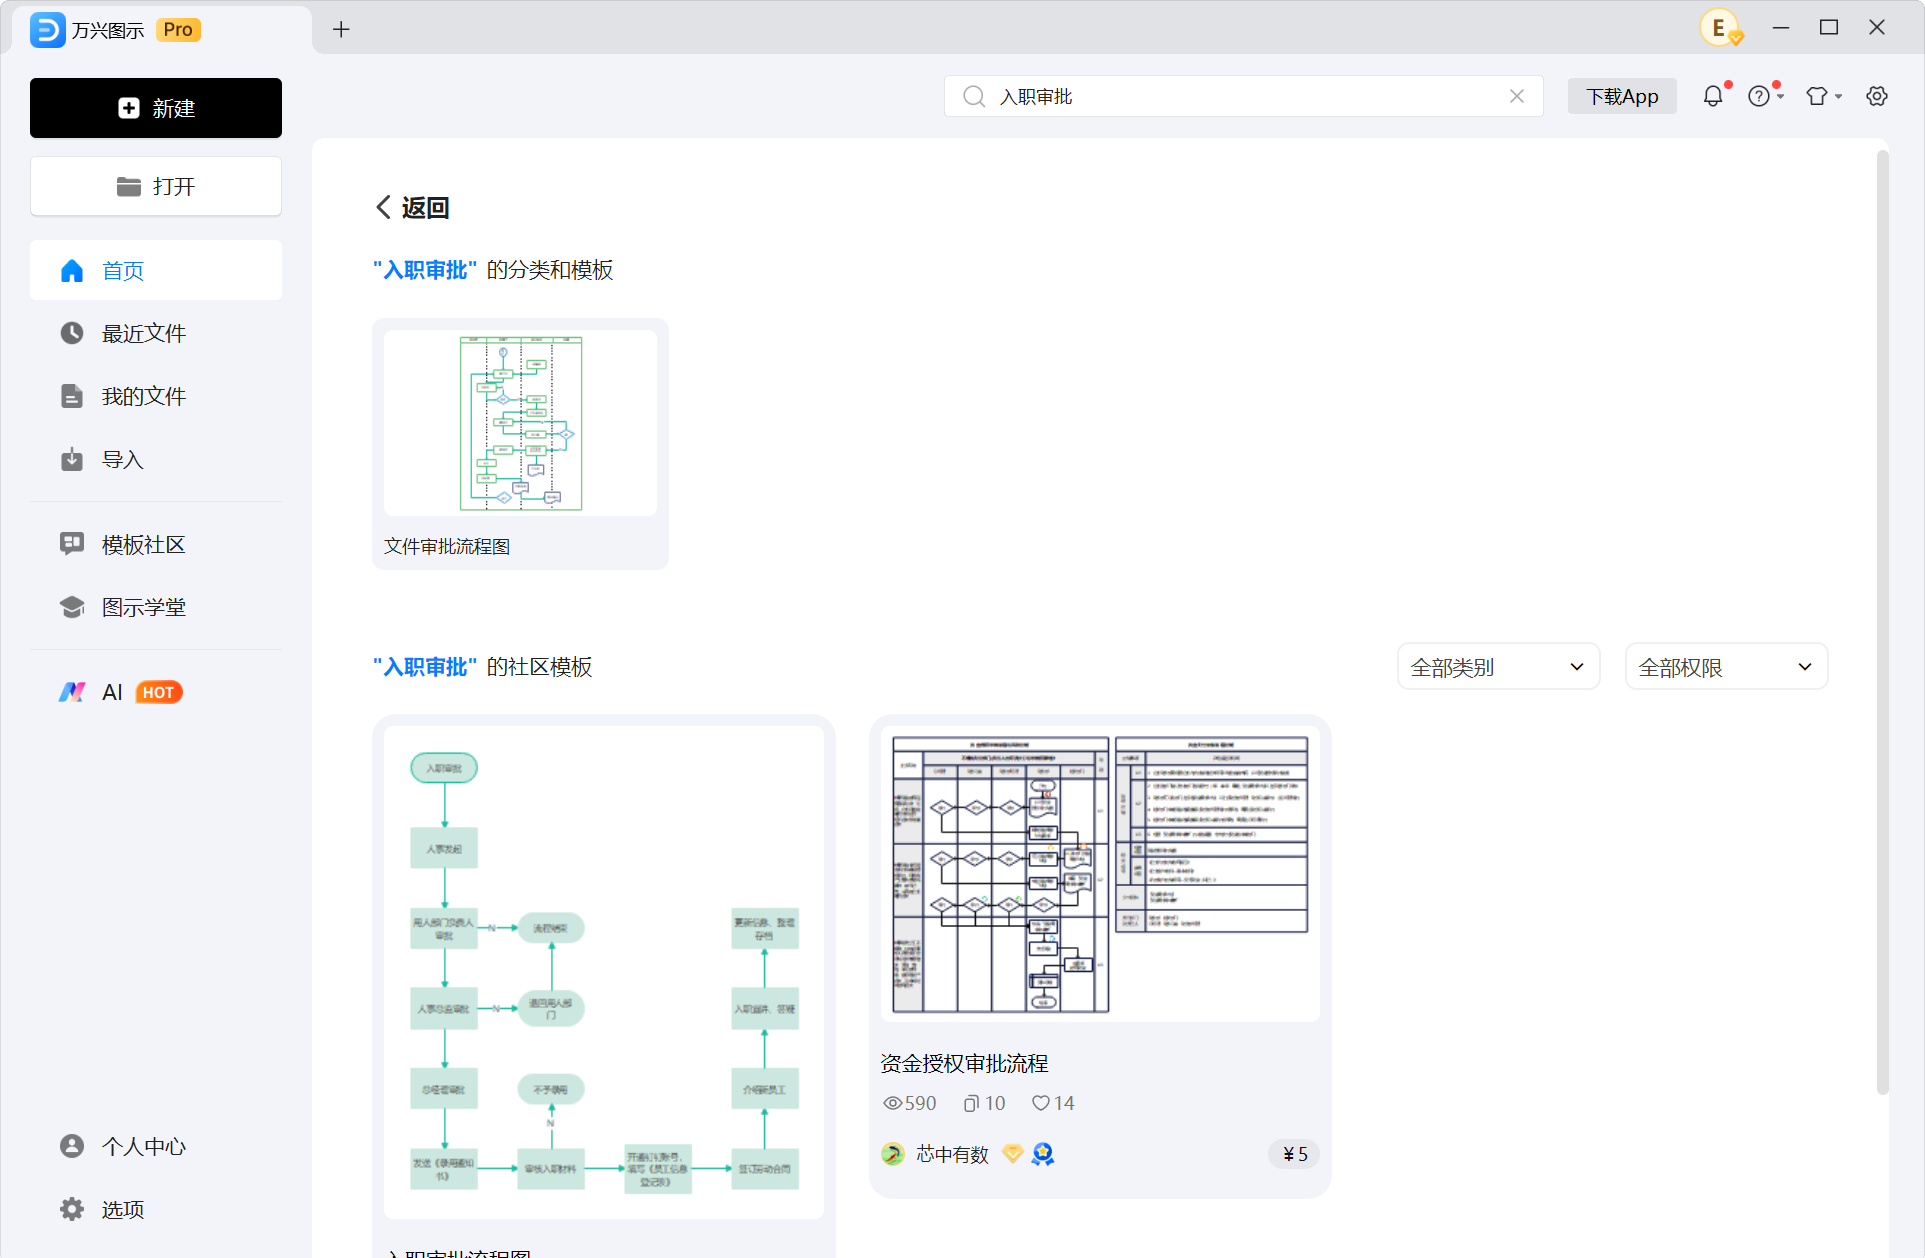Image resolution: width=1925 pixels, height=1258 pixels.
Task: Open 最近文件 in the sidebar
Action: (156, 333)
